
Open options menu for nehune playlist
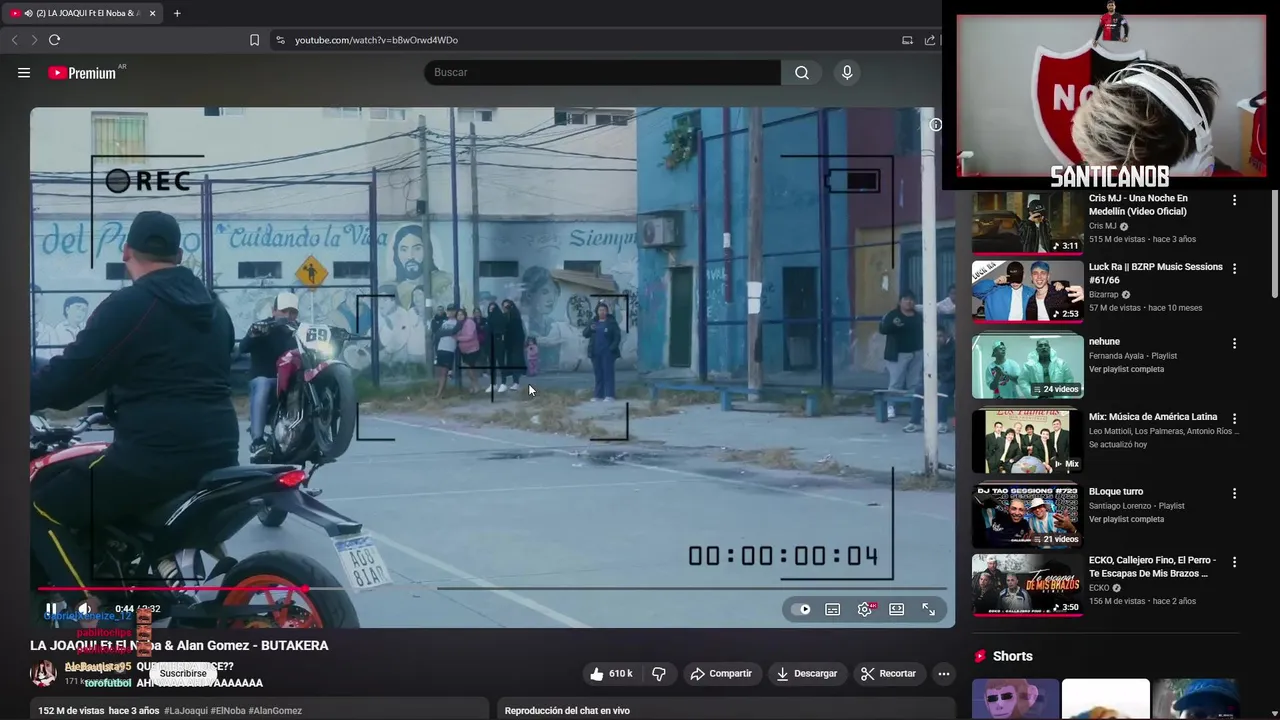tap(1234, 343)
